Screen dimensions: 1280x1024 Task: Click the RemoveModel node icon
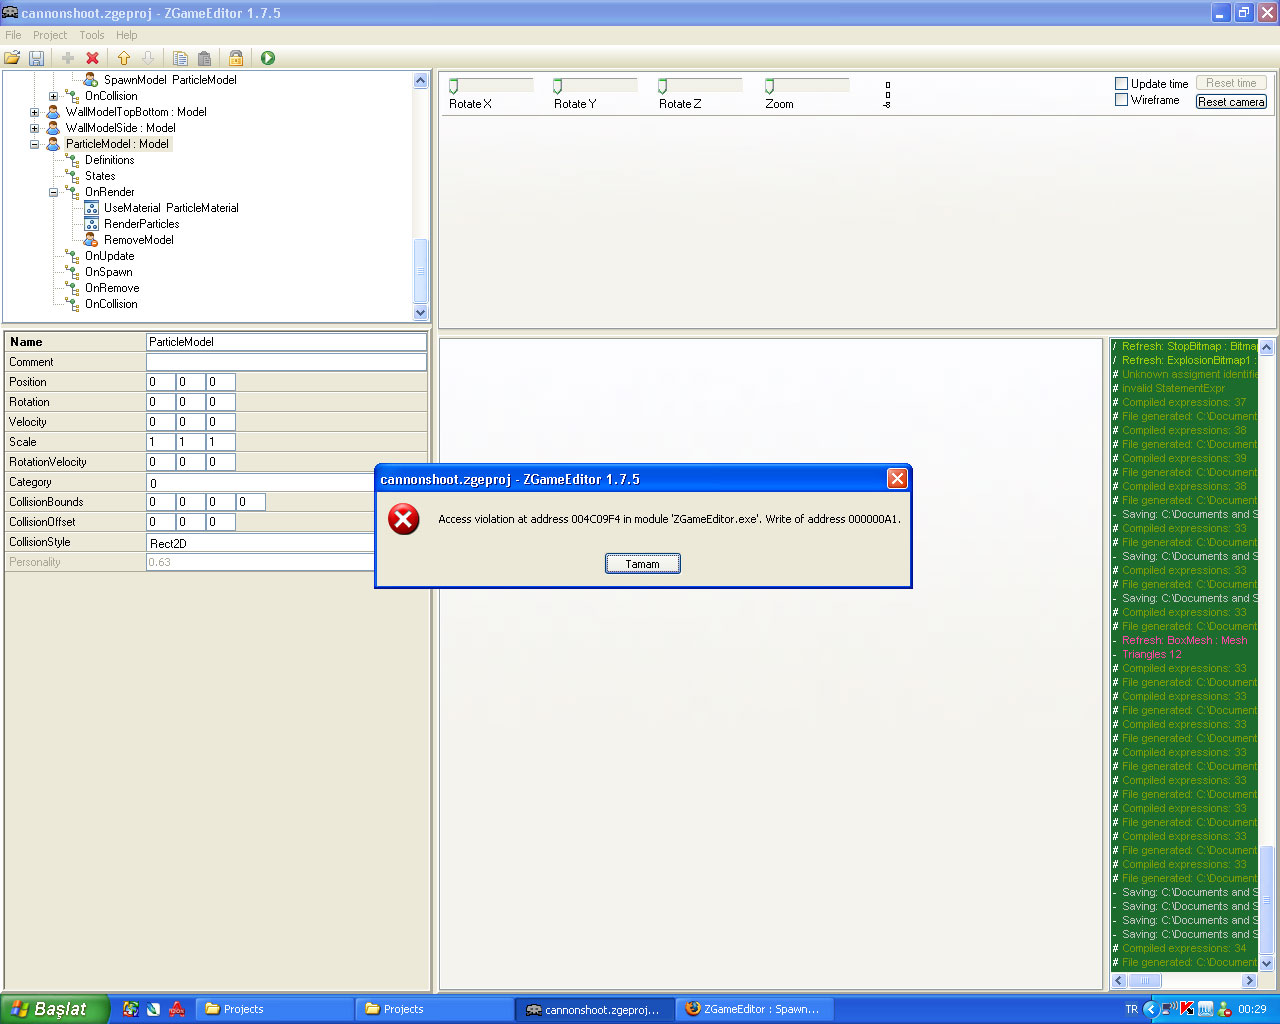[91, 240]
